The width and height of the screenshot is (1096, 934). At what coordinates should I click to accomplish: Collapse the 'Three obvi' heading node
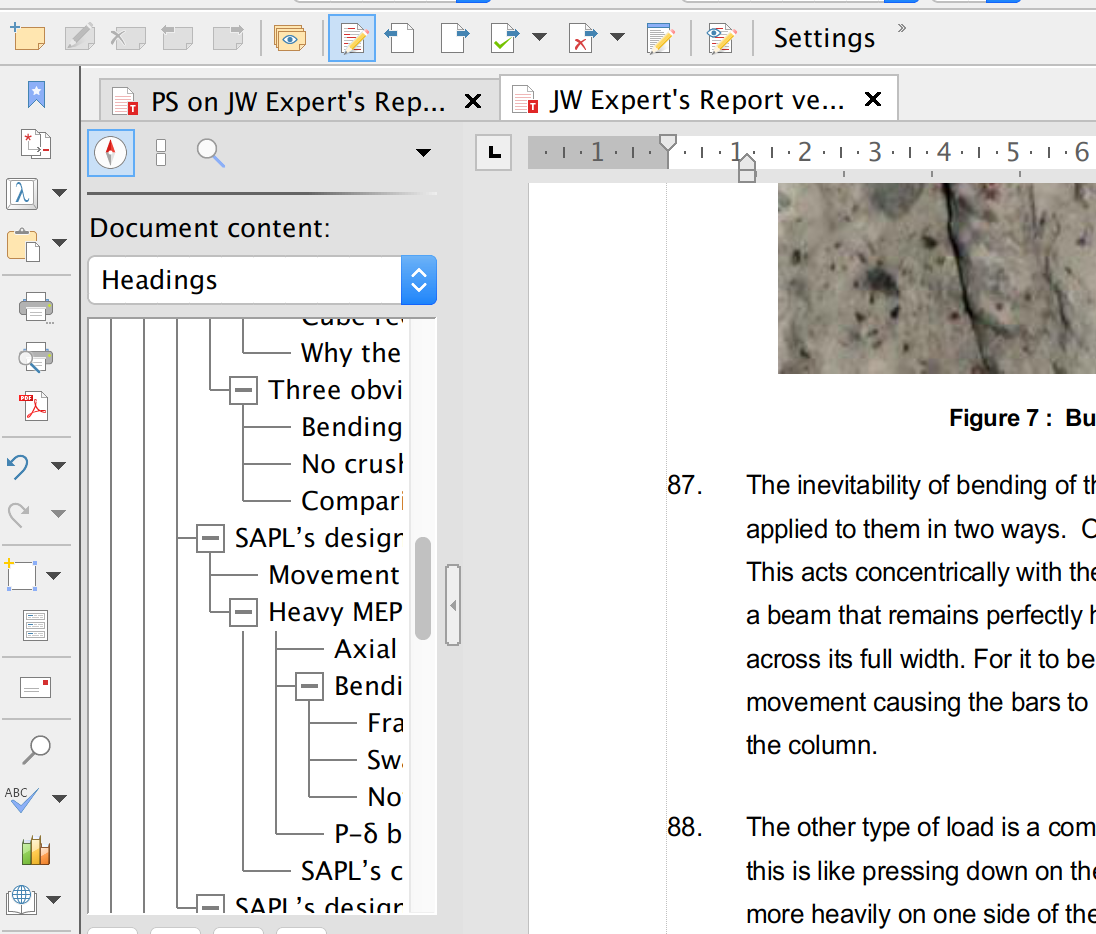point(243,390)
